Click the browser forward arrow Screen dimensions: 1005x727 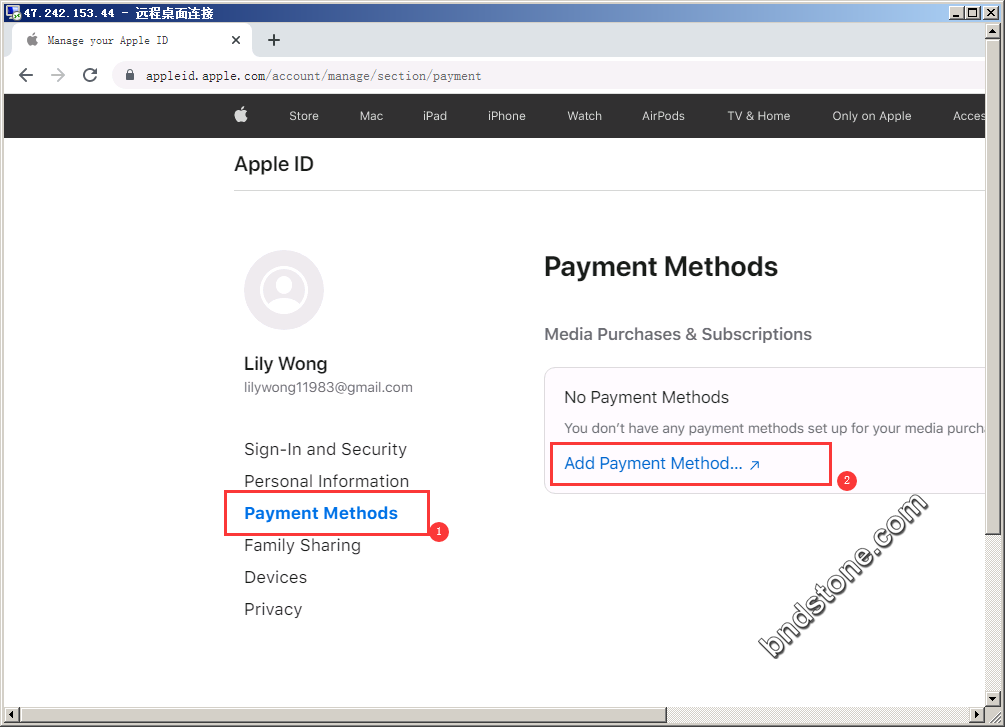click(x=58, y=75)
